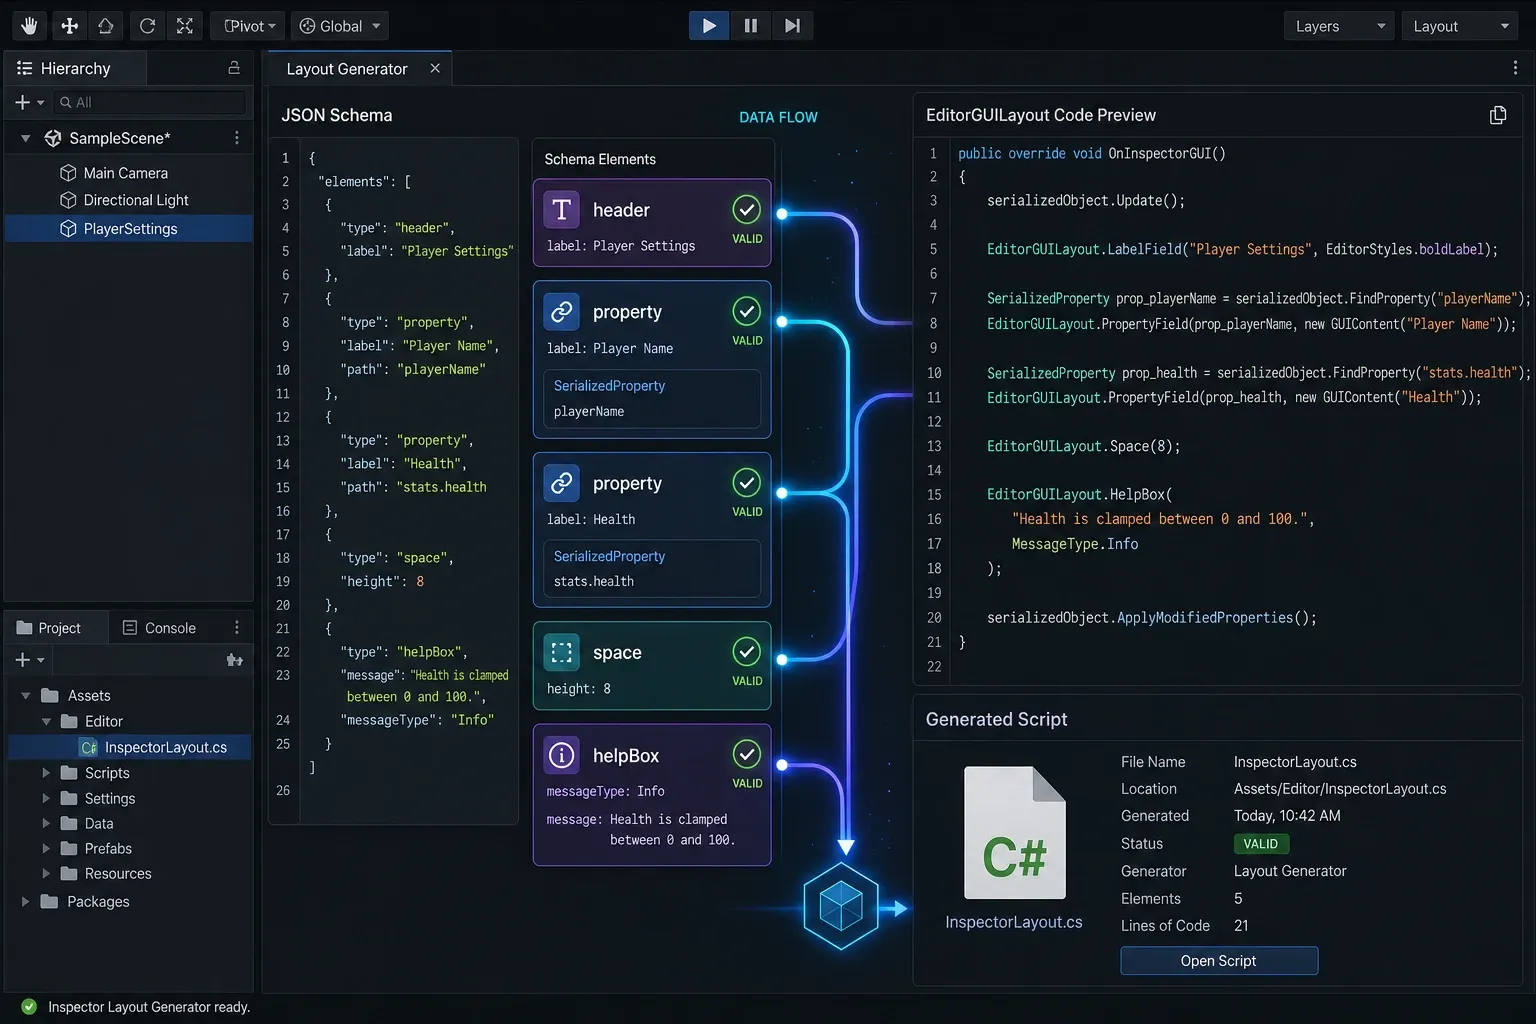Click the copy code preview icon
Viewport: 1536px width, 1024px height.
pyautogui.click(x=1498, y=115)
